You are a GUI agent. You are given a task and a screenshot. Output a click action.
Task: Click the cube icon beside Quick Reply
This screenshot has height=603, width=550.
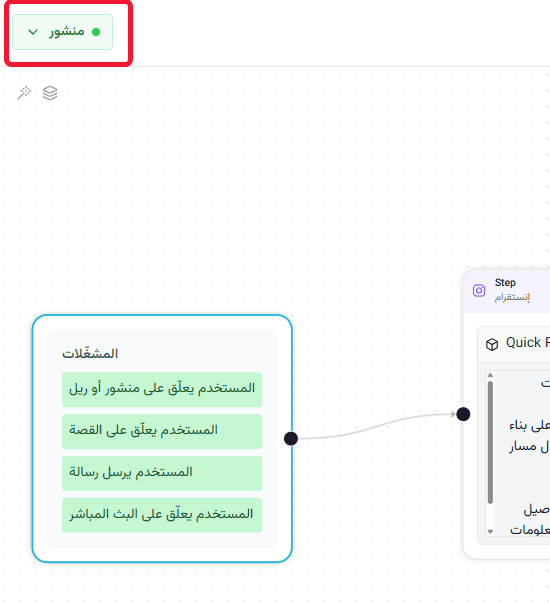click(492, 344)
